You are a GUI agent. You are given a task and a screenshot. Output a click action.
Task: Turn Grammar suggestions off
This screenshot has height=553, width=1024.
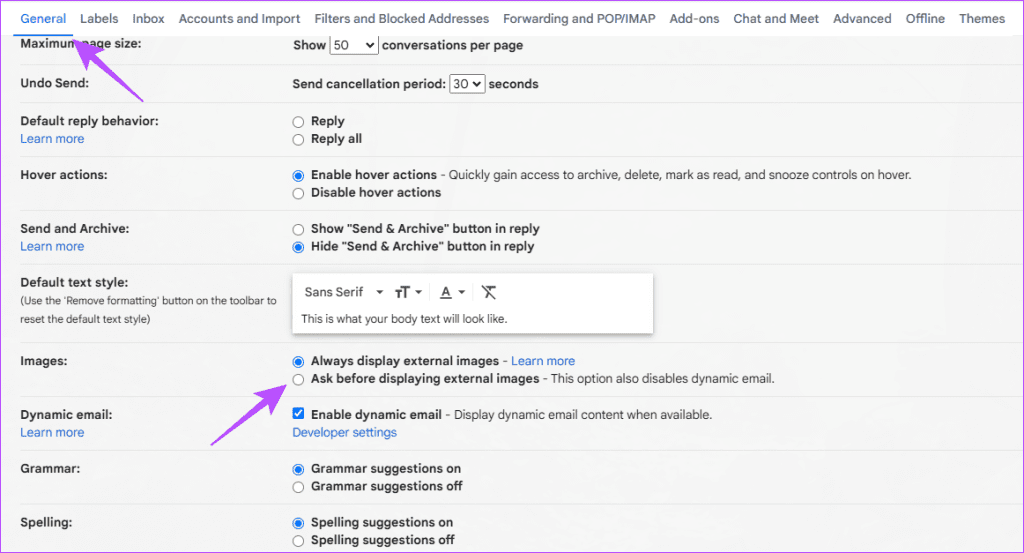[298, 487]
